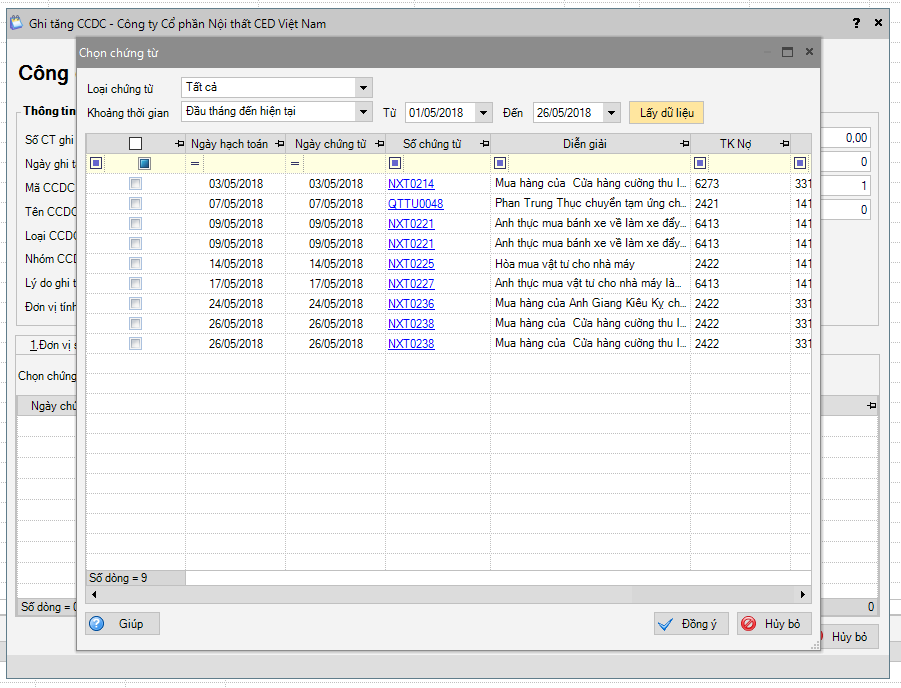
Task: Expand the Loại chứng từ dropdown
Action: click(363, 88)
